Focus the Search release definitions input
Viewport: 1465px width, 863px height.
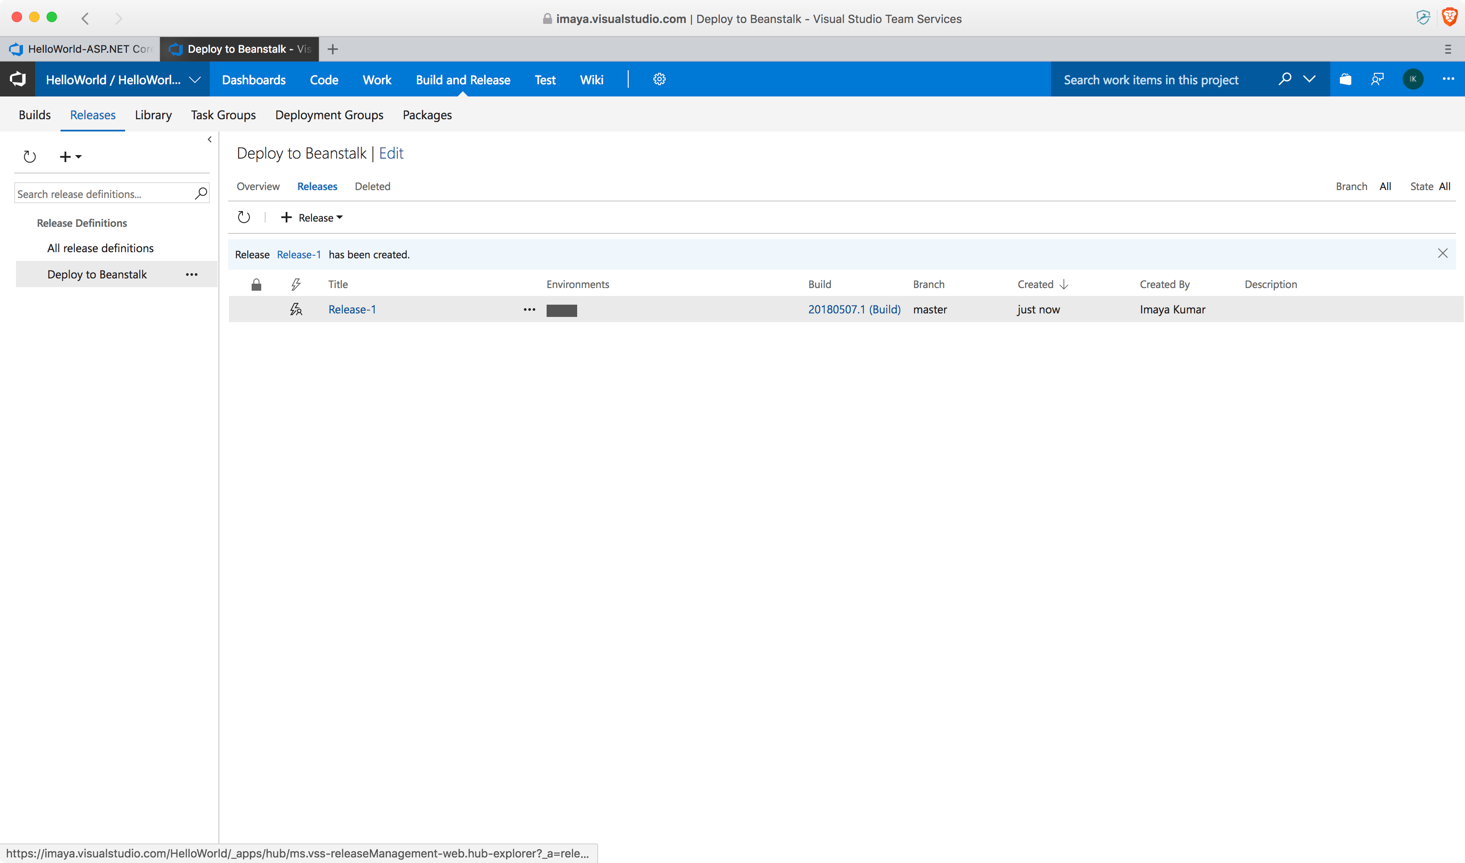coord(104,193)
